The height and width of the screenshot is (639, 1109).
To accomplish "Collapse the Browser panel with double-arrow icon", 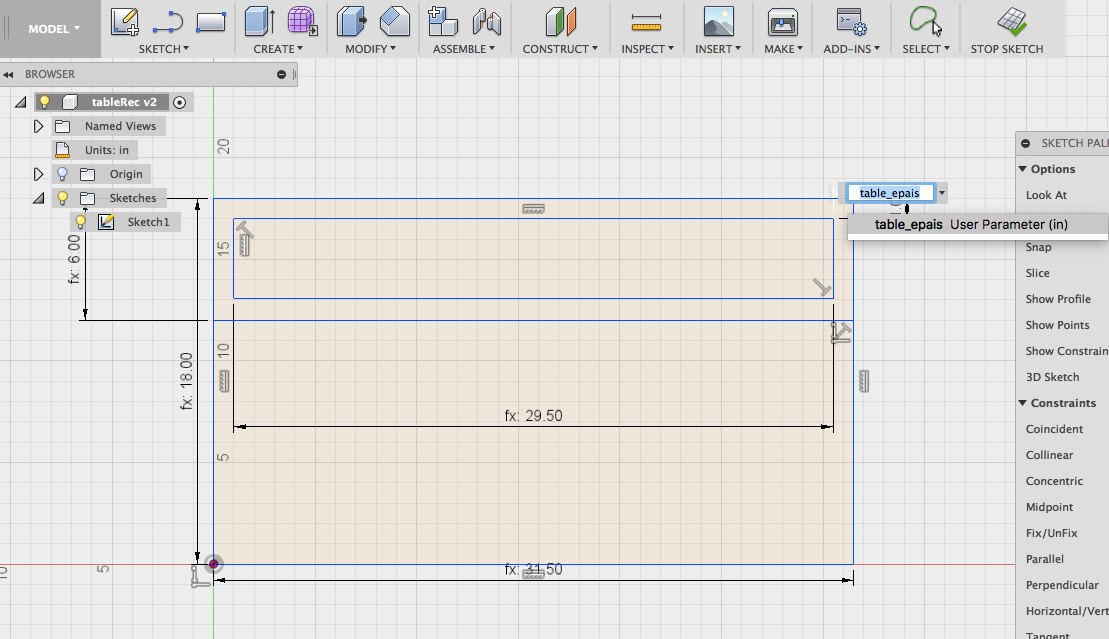I will point(8,74).
